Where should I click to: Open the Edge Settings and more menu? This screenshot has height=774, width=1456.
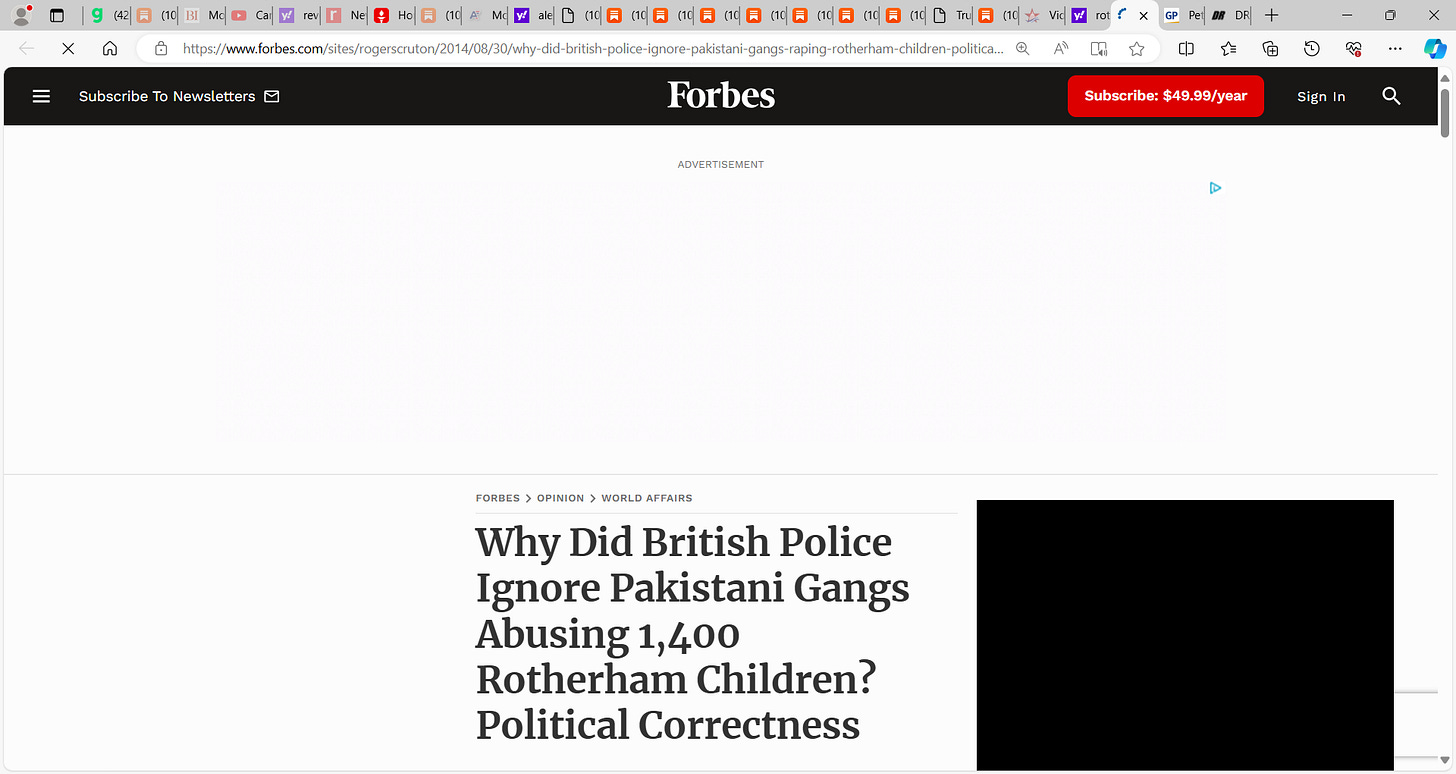tap(1395, 48)
